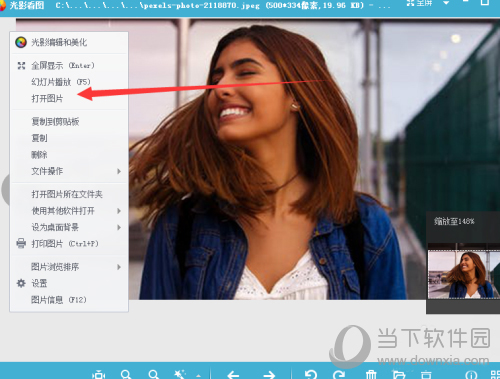
Task: Select 打开图片 from the context menu
Action: click(47, 98)
